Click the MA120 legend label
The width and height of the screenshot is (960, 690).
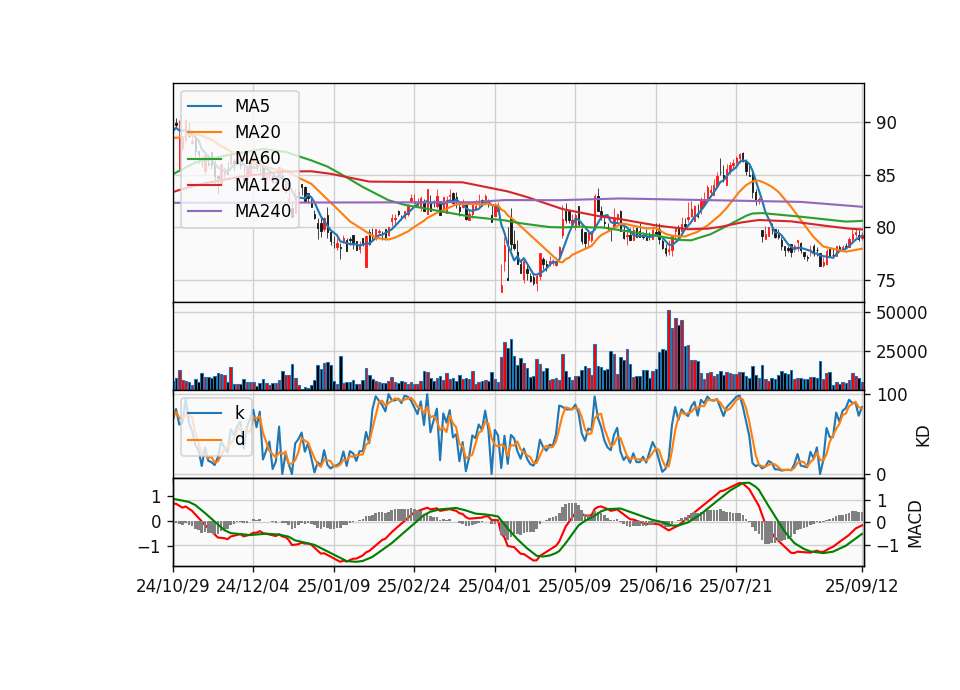tap(263, 185)
